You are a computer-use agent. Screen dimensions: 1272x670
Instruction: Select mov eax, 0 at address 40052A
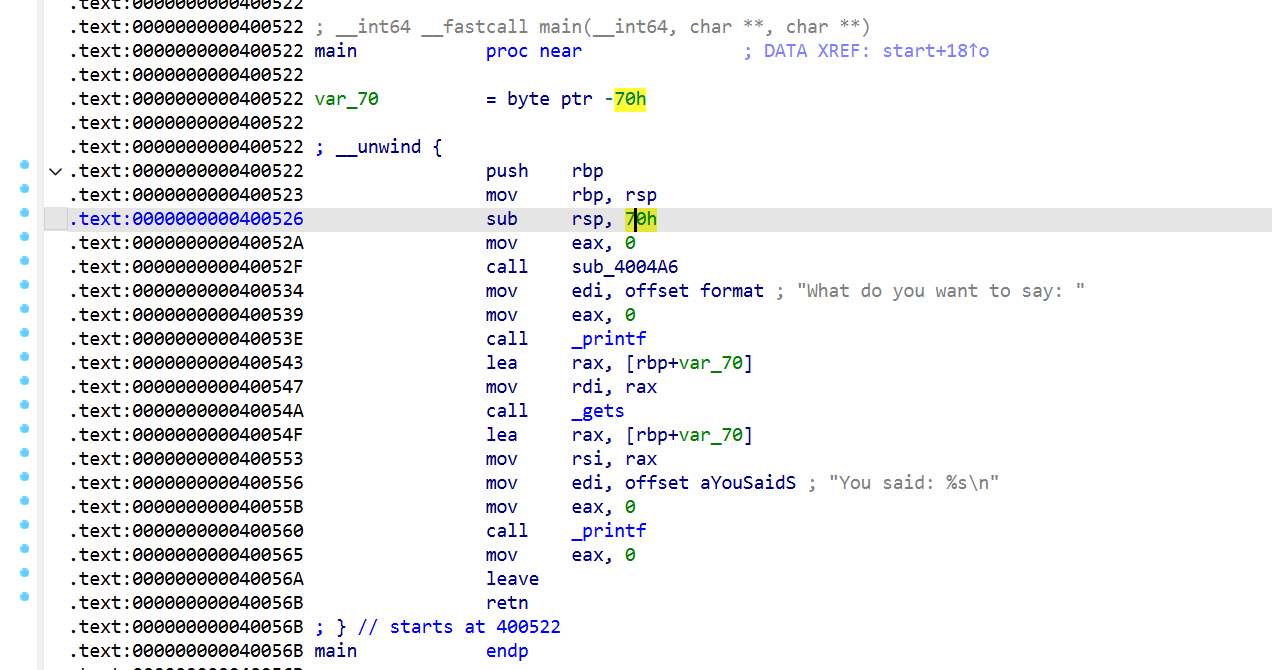click(x=561, y=243)
